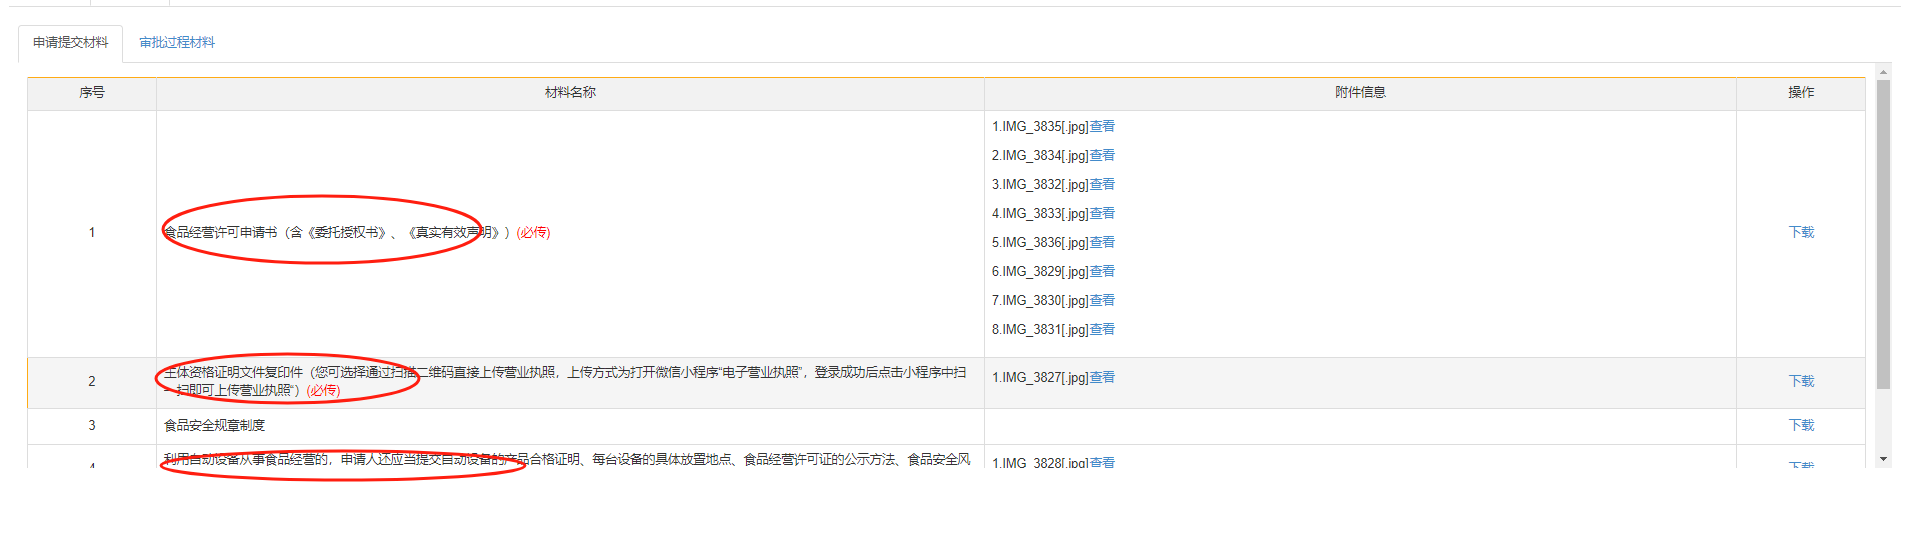
Task: Download the 食品安全规章制度 row materials
Action: tap(1800, 425)
